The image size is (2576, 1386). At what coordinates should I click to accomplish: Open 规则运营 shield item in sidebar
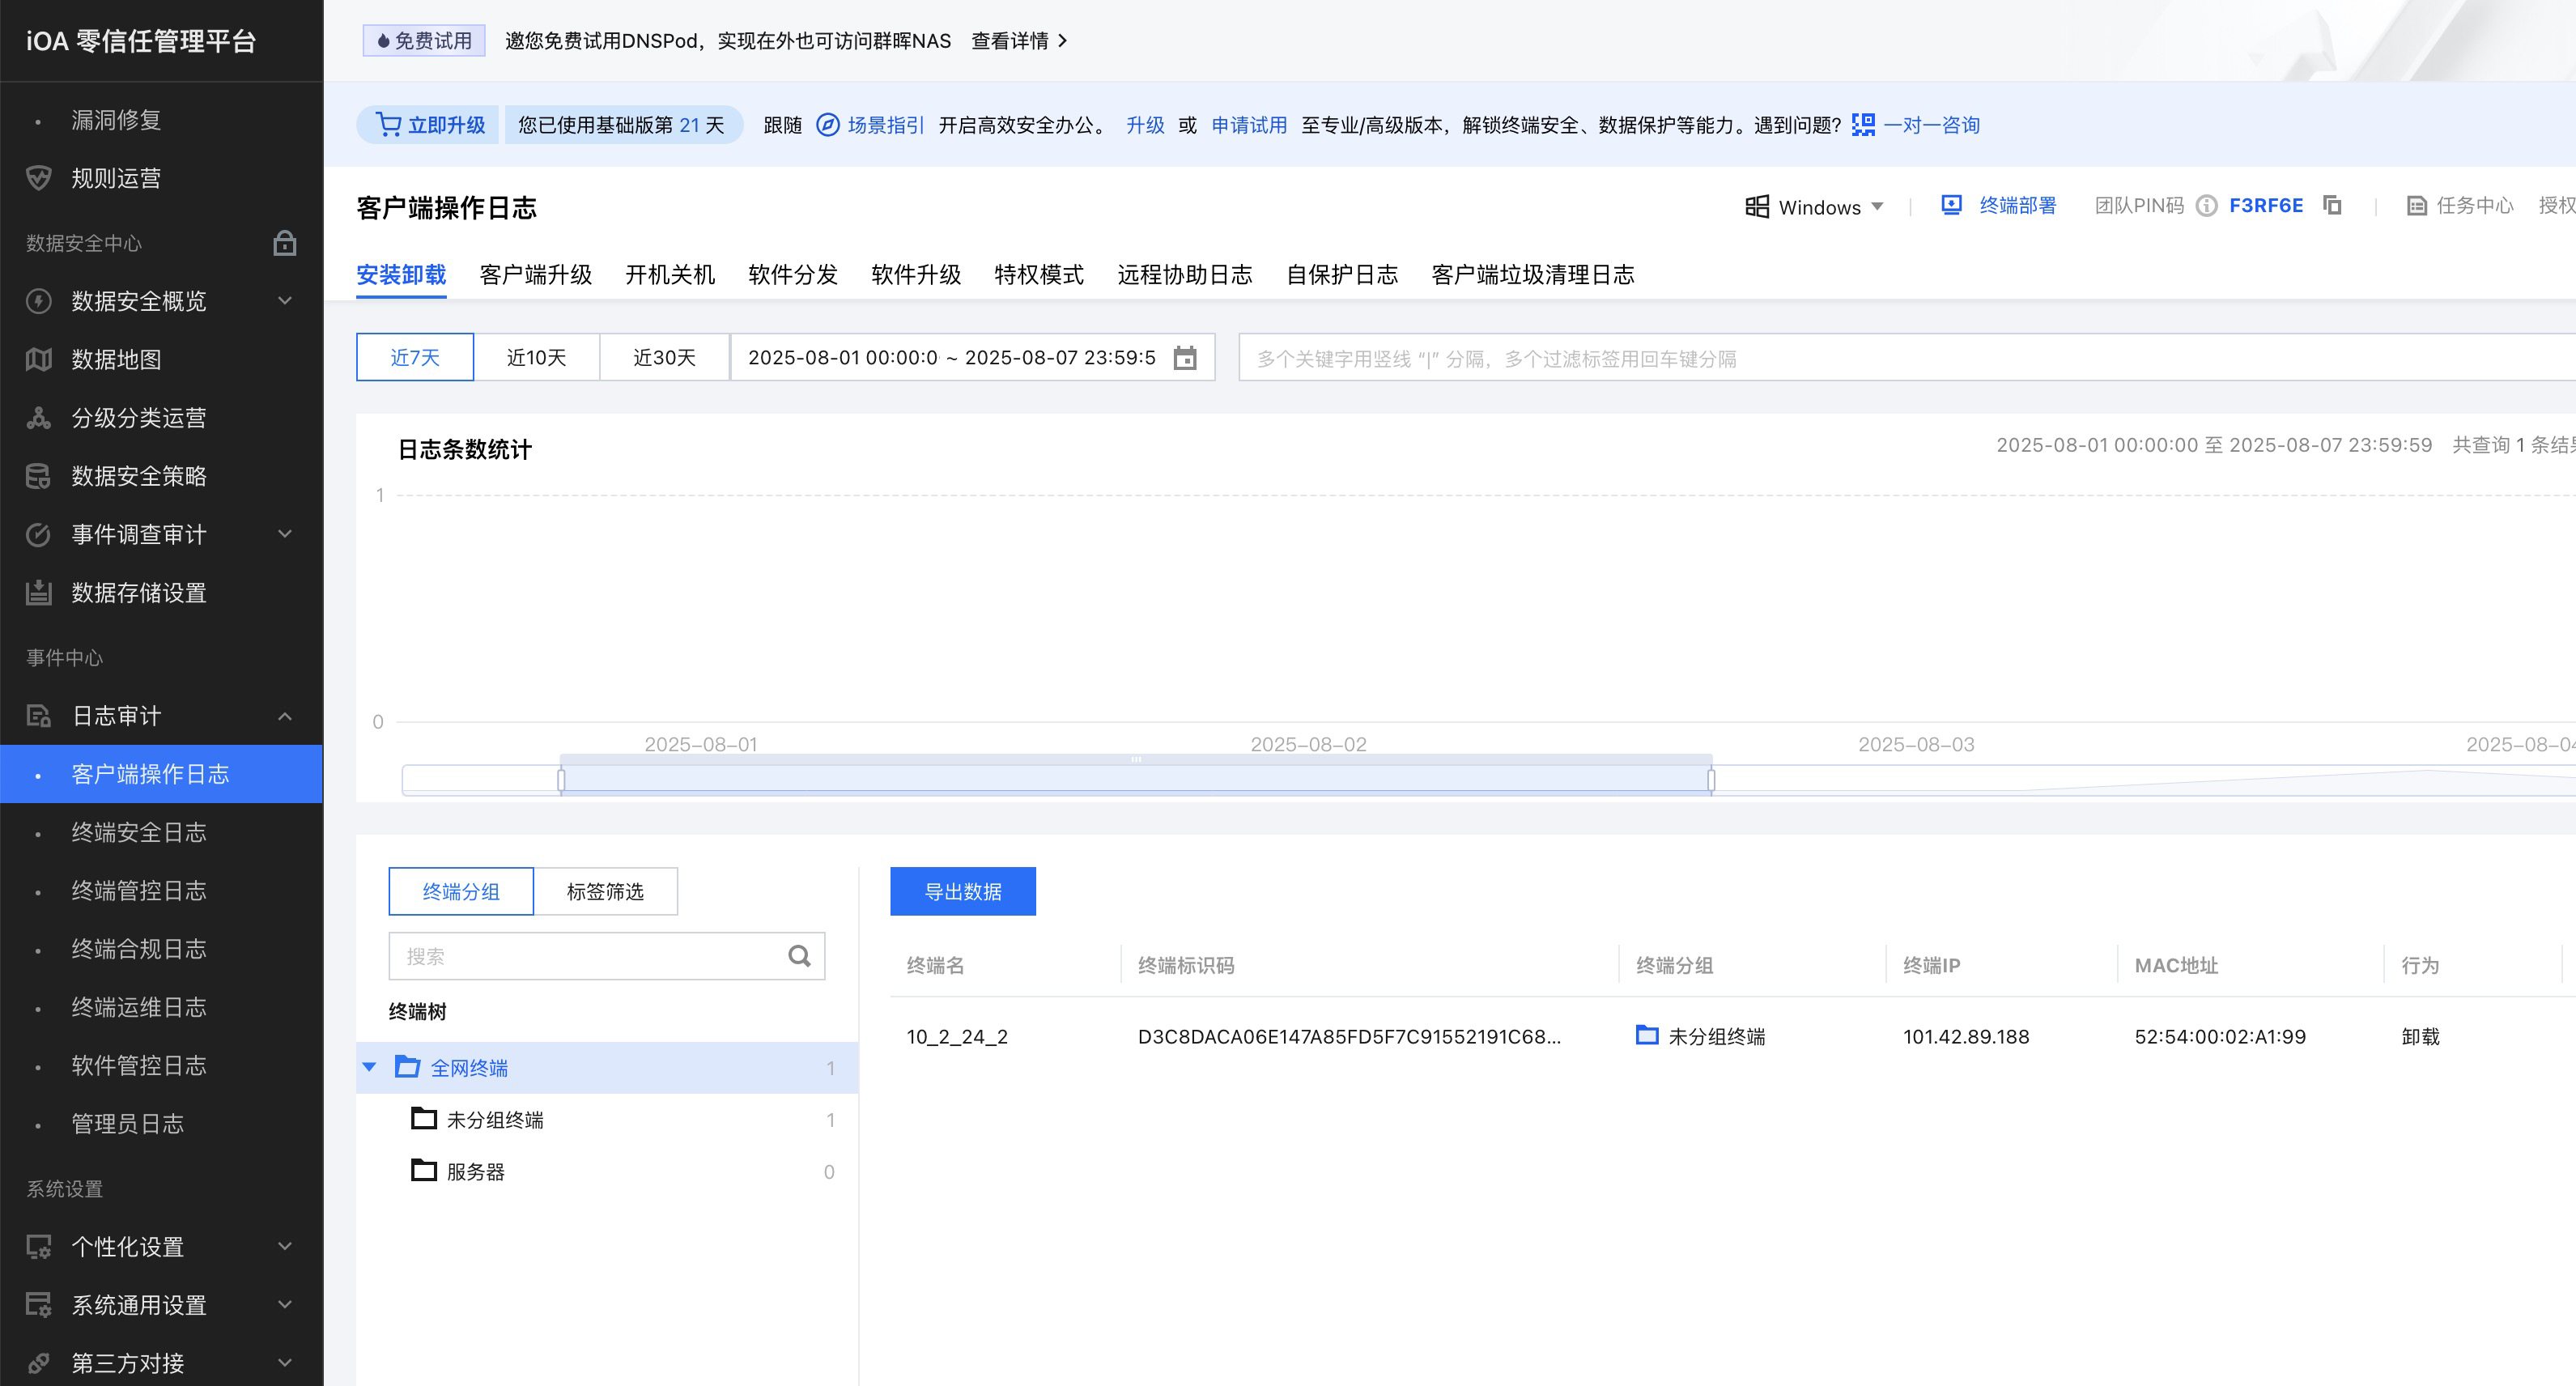pos(116,178)
